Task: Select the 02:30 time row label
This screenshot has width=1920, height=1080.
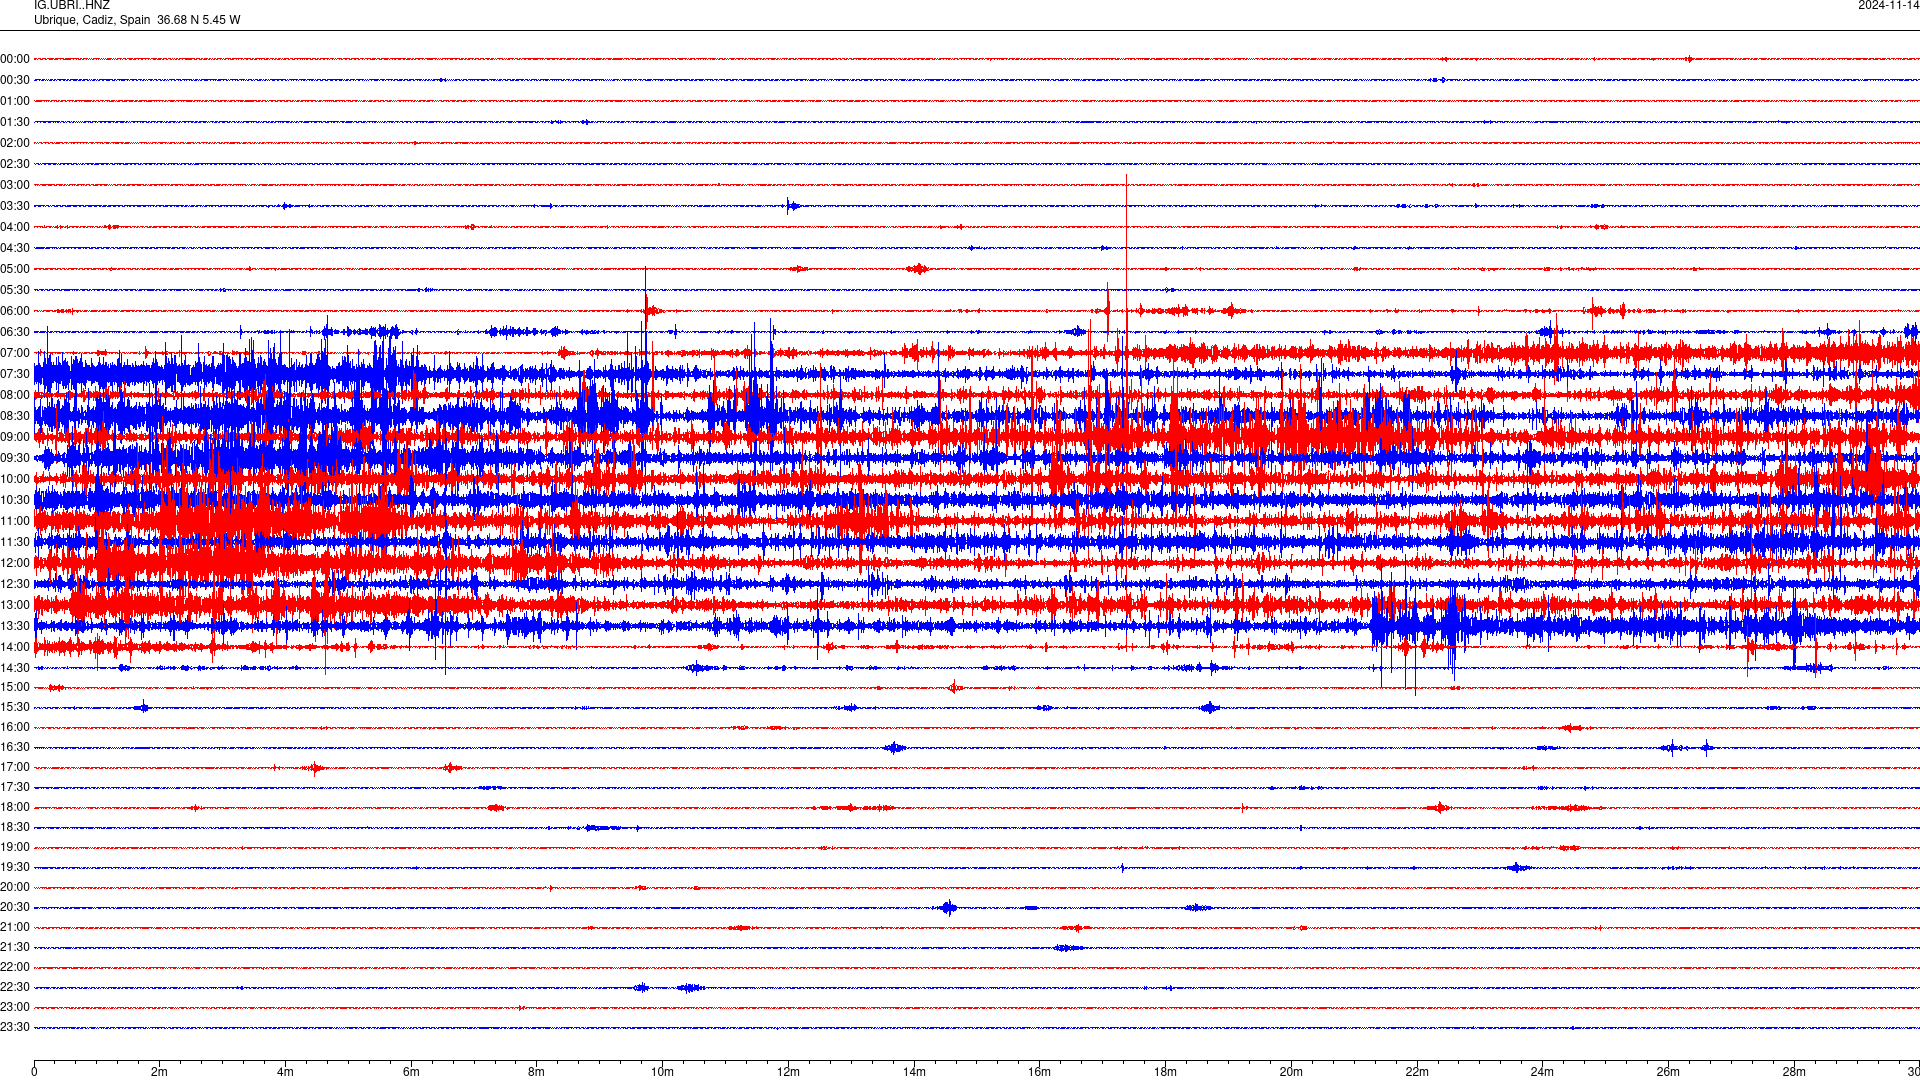Action: tap(15, 164)
